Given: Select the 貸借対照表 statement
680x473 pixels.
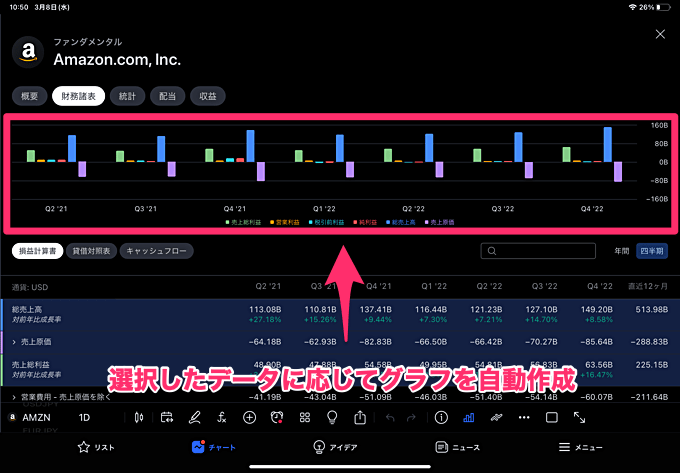Looking at the screenshot, I should [x=91, y=251].
